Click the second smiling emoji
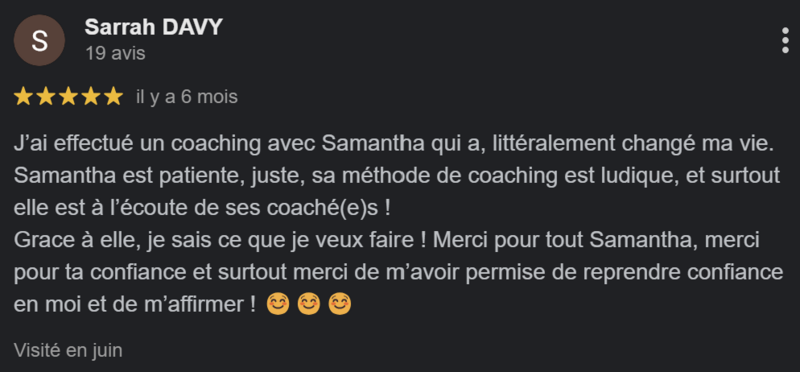 coord(309,305)
